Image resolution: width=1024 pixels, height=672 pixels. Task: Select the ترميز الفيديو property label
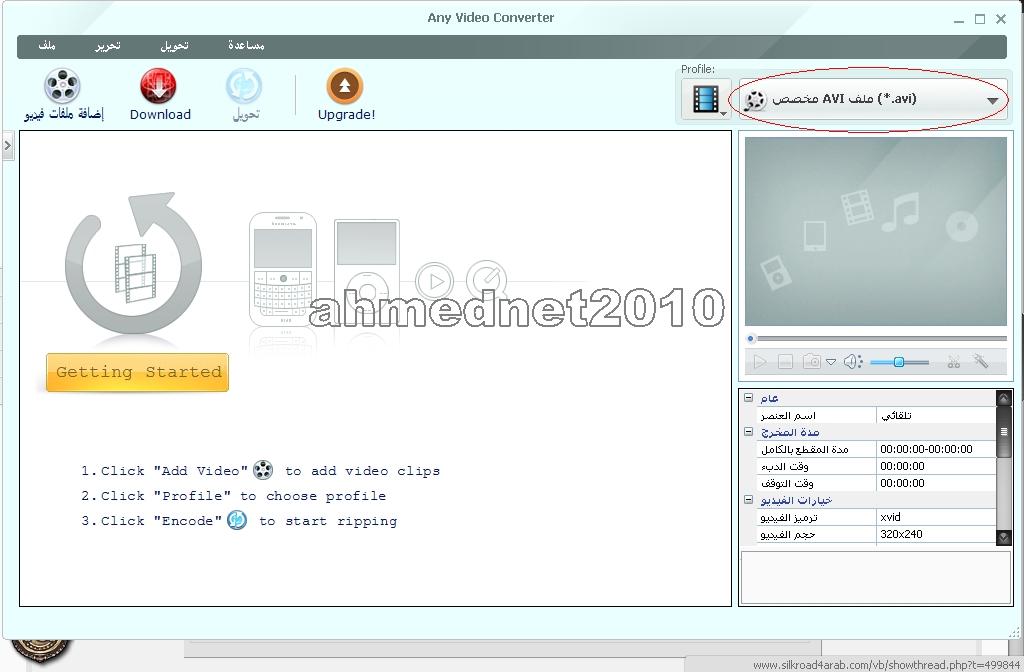[x=789, y=517]
